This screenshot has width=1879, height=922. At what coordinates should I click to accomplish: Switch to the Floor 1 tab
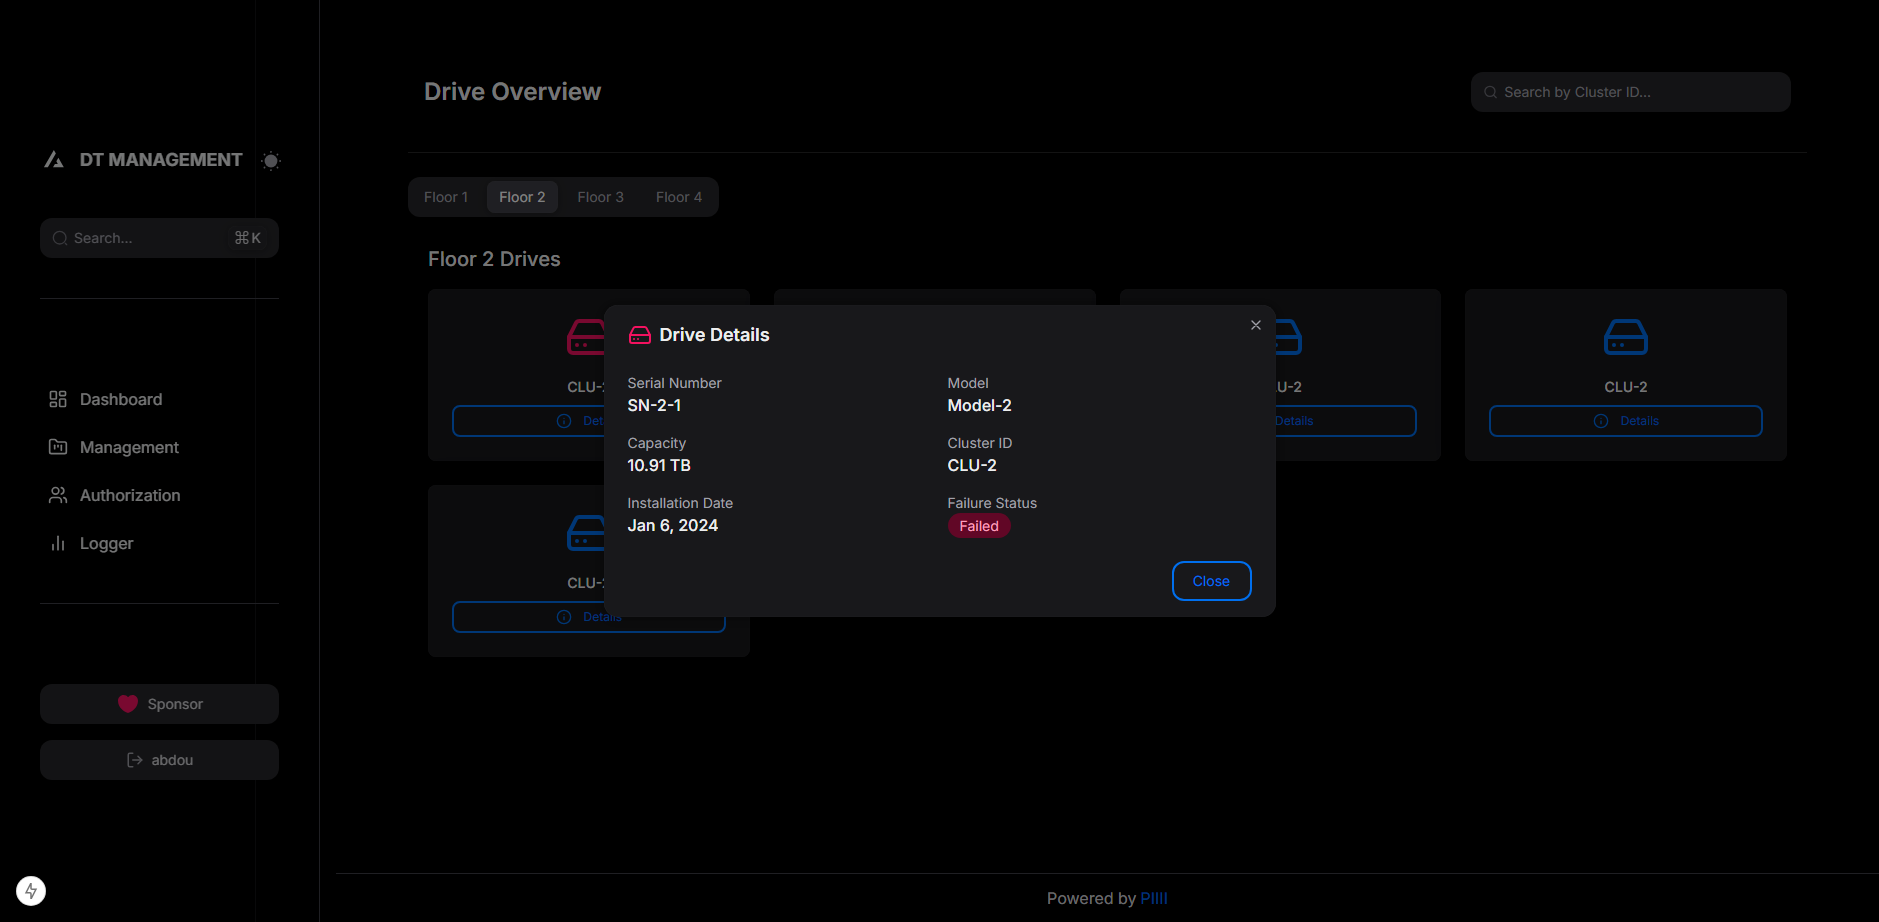coord(446,196)
